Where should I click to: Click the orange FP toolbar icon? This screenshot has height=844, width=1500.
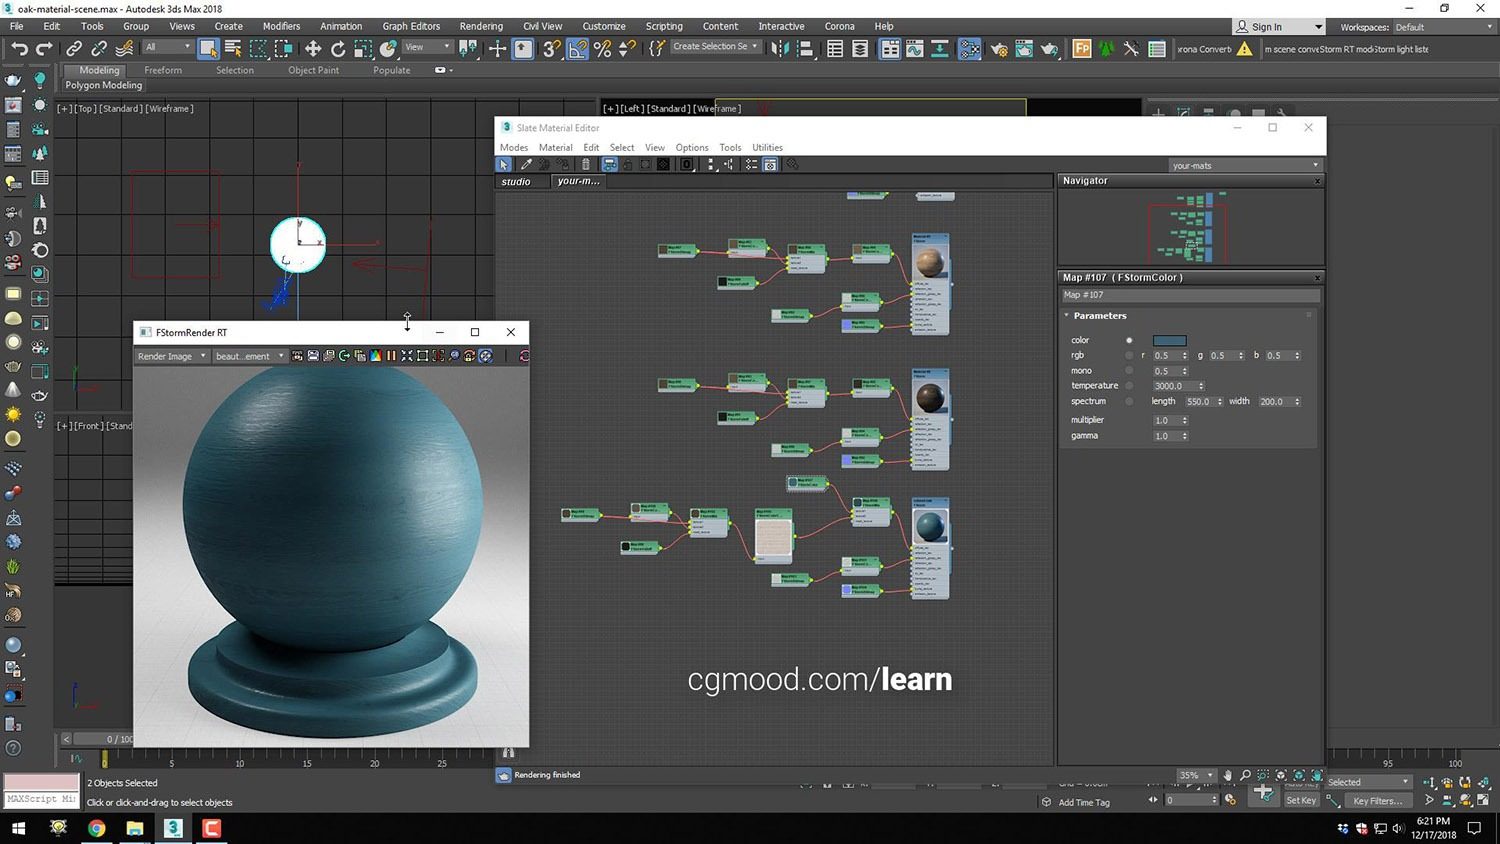click(x=1082, y=48)
